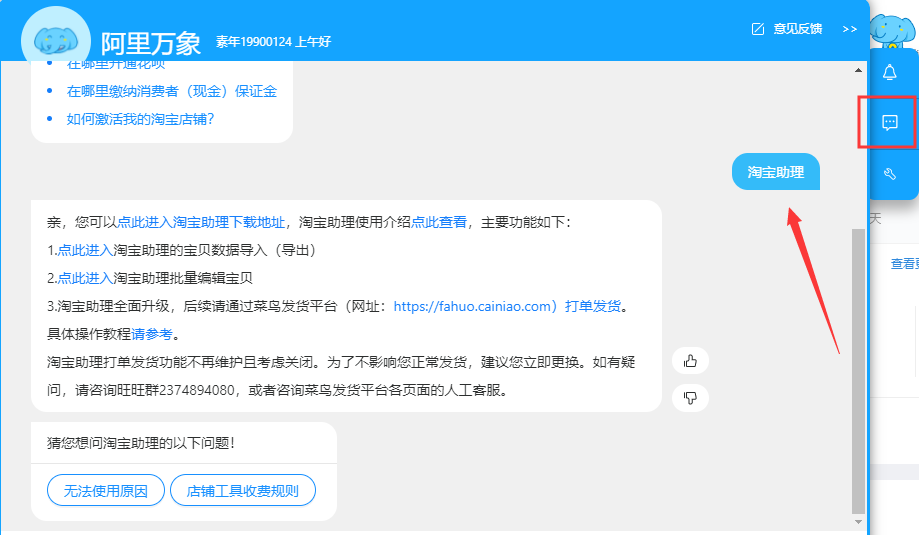Click 打单发货 link
Image resolution: width=919 pixels, height=535 pixels.
tap(593, 306)
